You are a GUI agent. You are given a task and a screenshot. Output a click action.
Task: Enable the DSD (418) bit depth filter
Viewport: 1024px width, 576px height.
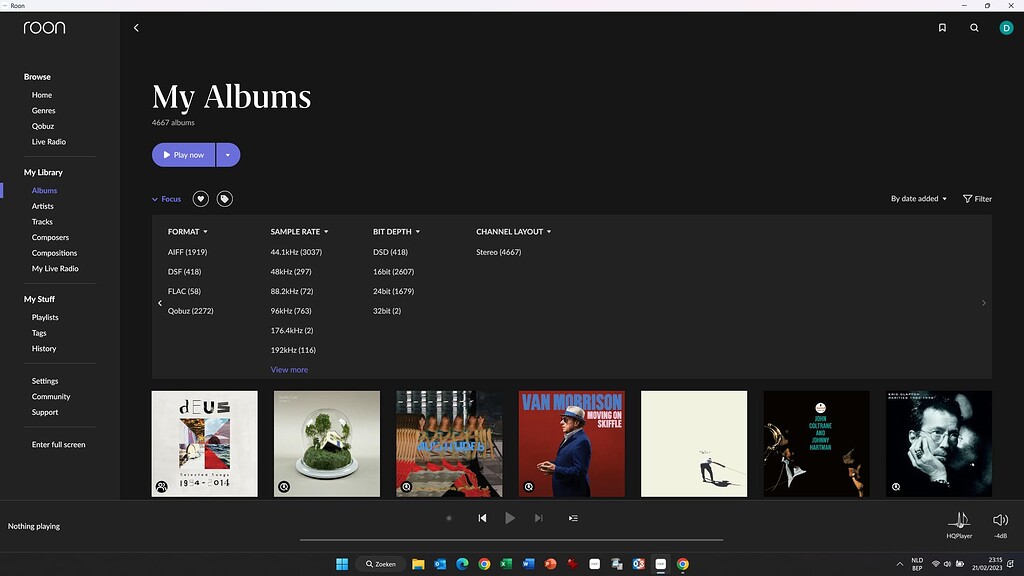[390, 251]
